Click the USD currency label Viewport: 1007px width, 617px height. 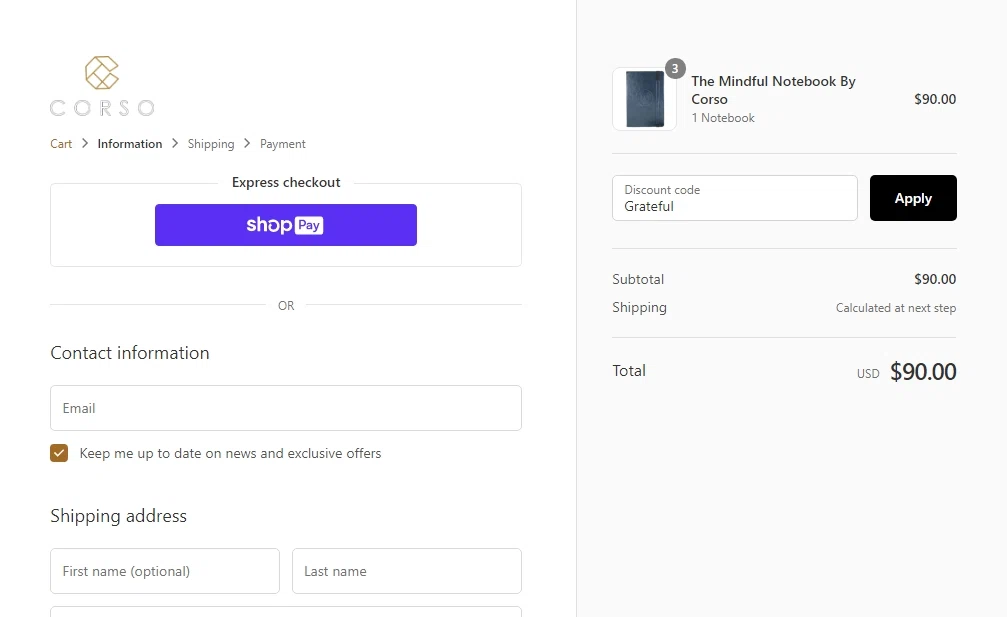coord(868,374)
